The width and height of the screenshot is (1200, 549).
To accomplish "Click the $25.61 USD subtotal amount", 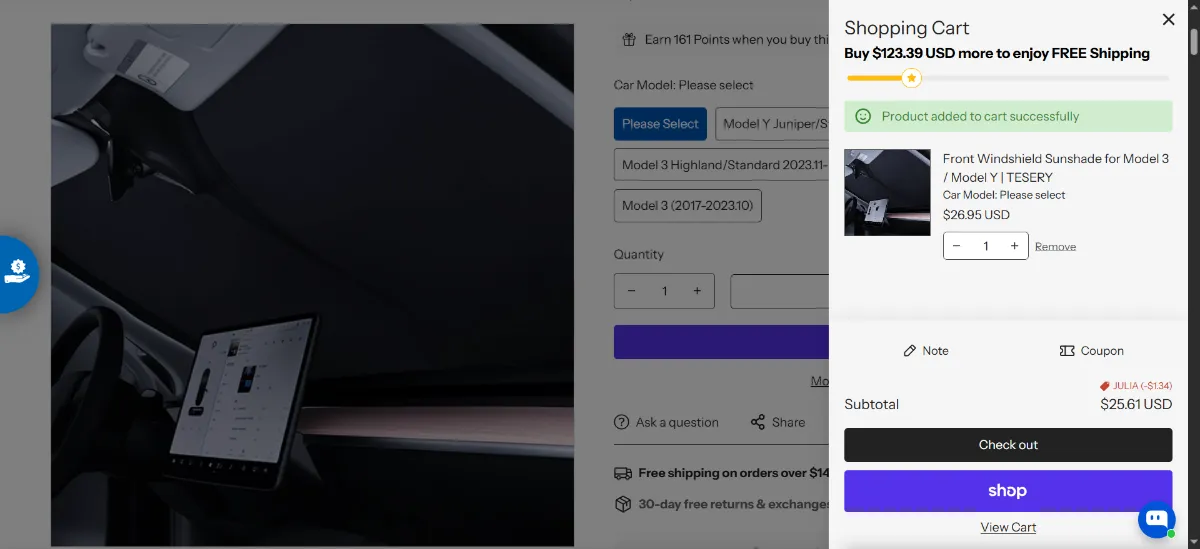I will [1136, 404].
